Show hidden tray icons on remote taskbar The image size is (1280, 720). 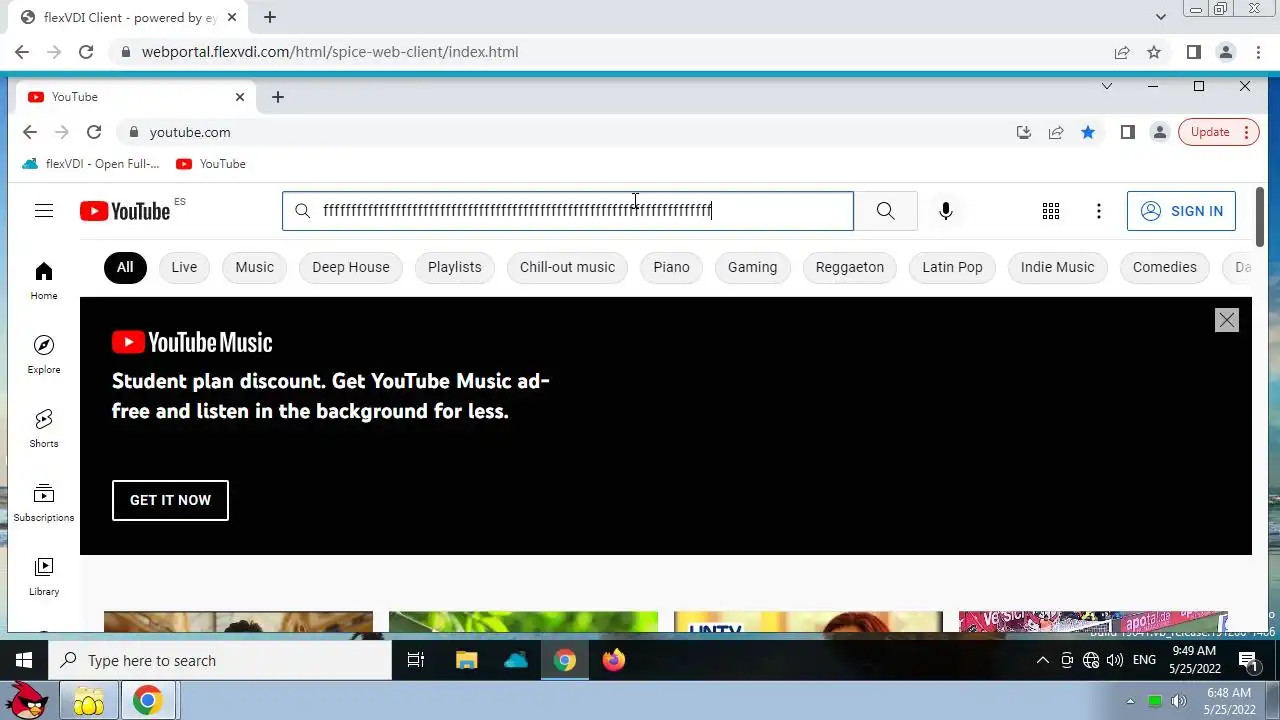(x=1042, y=660)
